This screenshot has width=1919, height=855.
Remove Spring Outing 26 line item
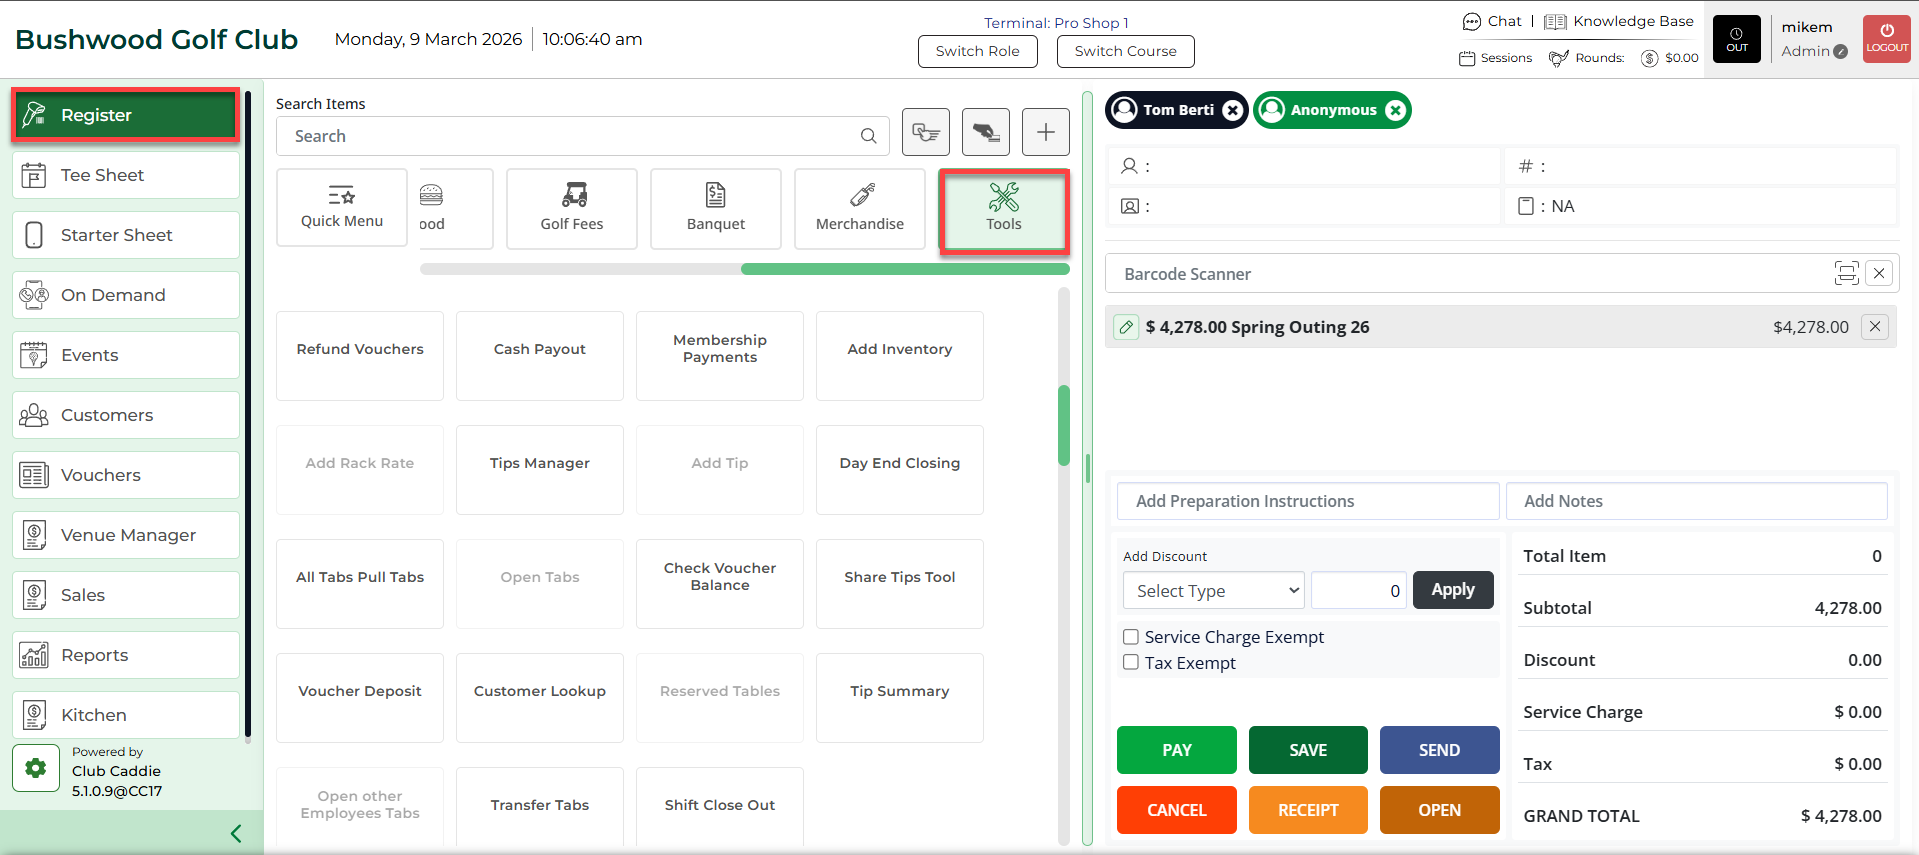pos(1875,327)
